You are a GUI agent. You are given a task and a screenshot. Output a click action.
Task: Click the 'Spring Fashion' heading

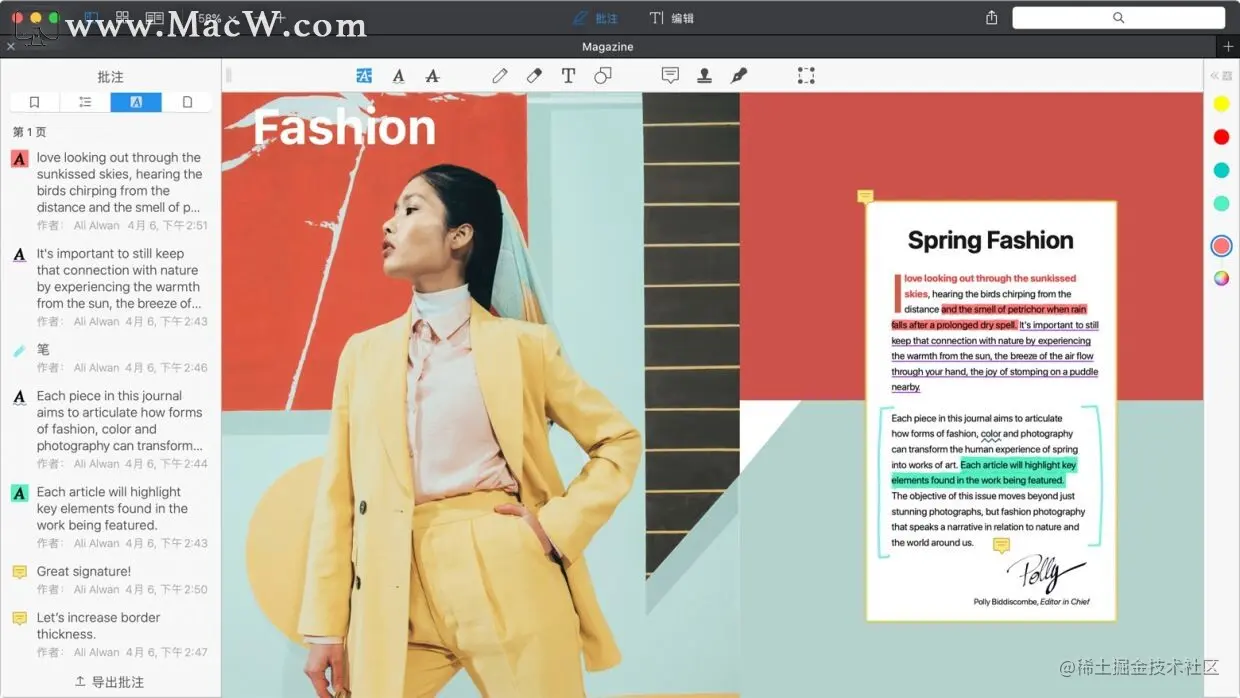coord(990,240)
